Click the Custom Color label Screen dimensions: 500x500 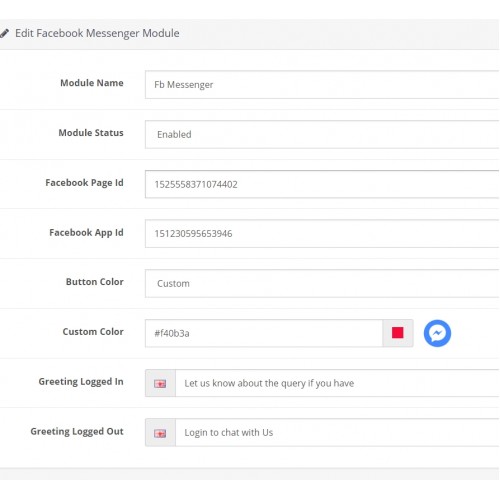click(x=93, y=332)
